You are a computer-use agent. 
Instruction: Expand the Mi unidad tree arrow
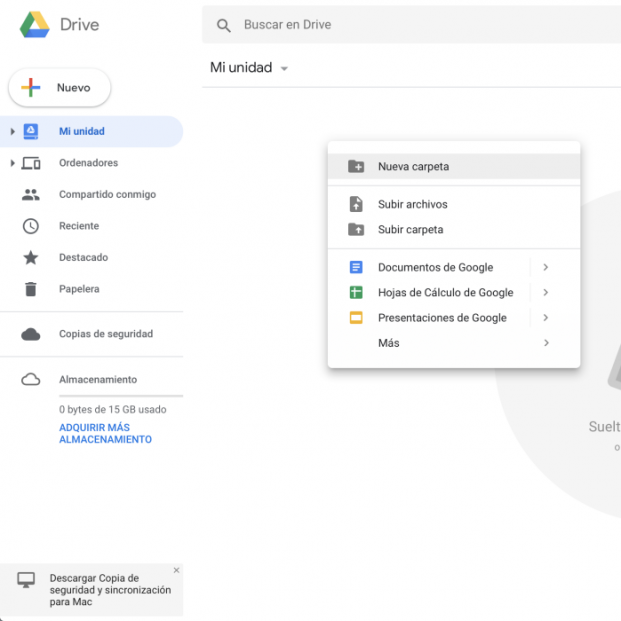tap(13, 132)
